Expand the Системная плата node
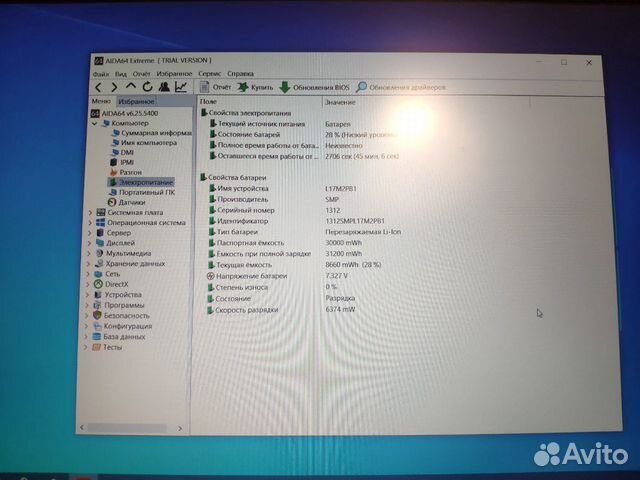This screenshot has width=640, height=480. click(90, 213)
